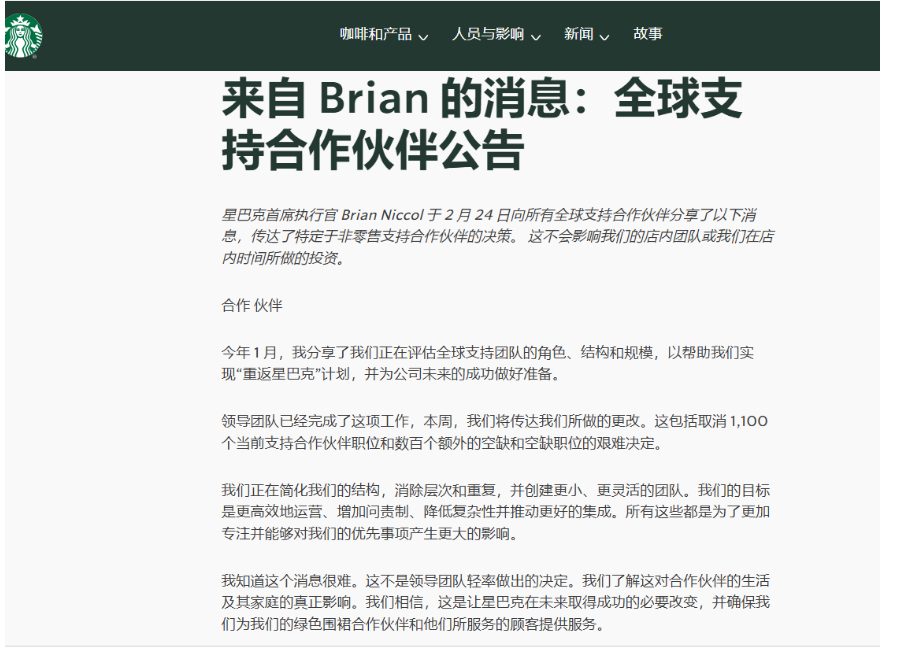Open the 咖啡和产品 menu

coord(376,35)
